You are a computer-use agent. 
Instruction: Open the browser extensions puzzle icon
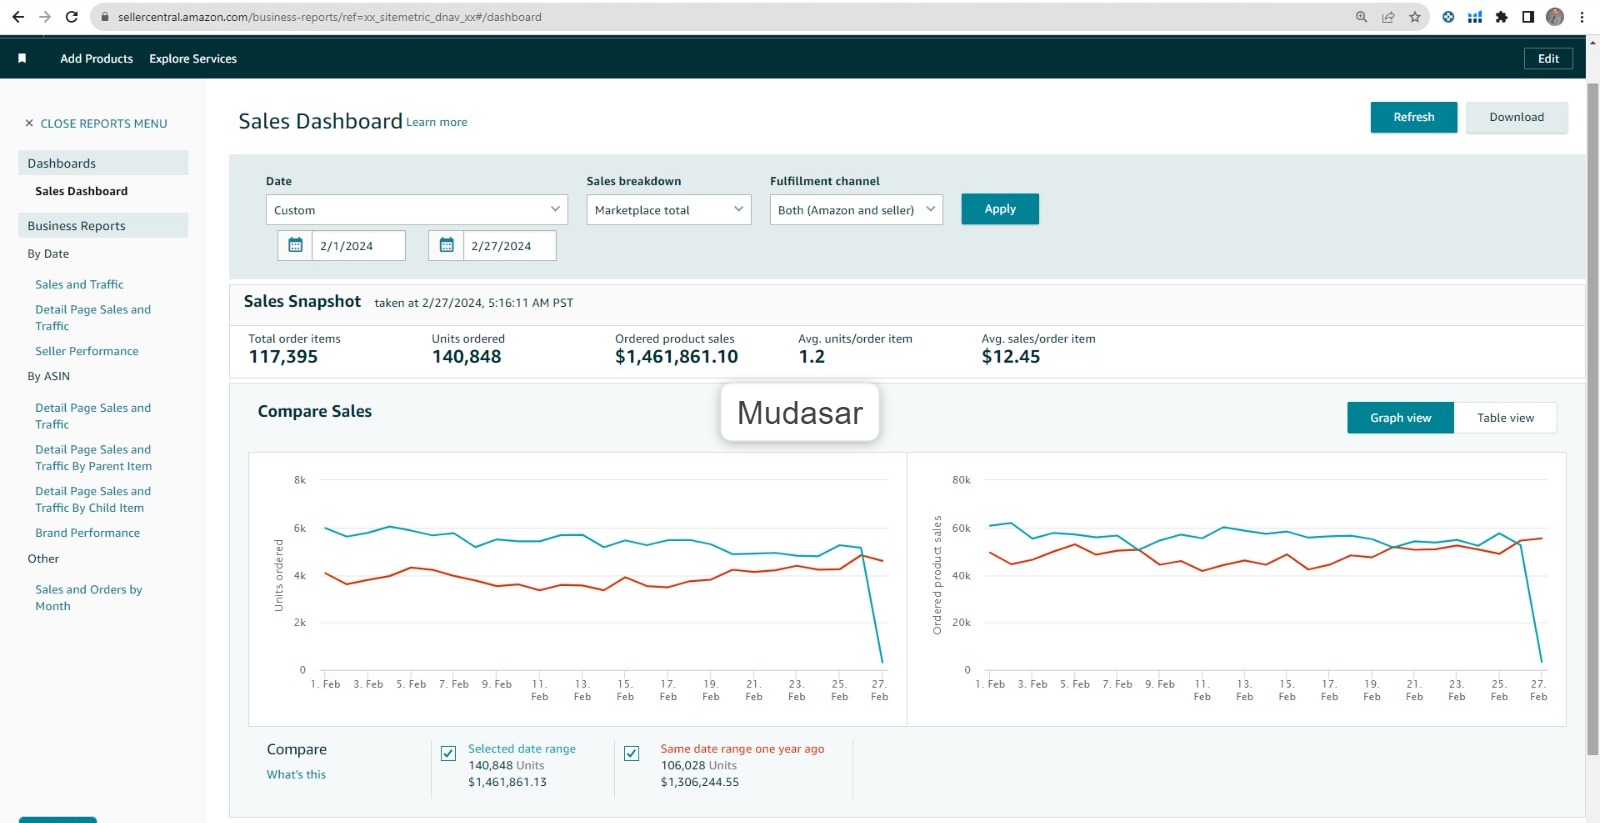pos(1501,17)
